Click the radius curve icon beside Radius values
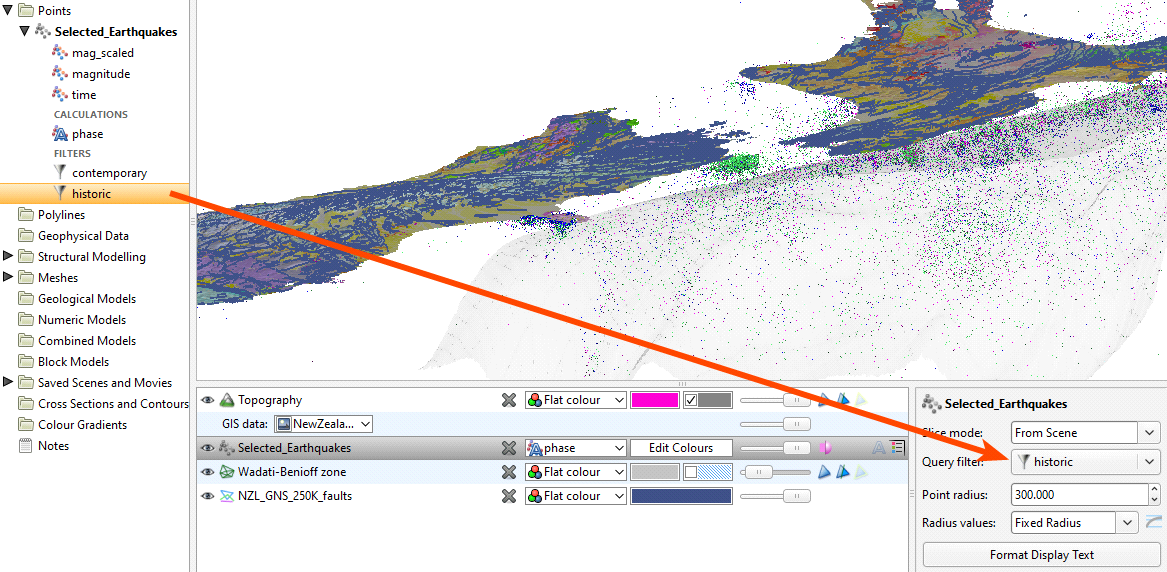Screen dimensions: 1167x572 pyautogui.click(x=1153, y=522)
